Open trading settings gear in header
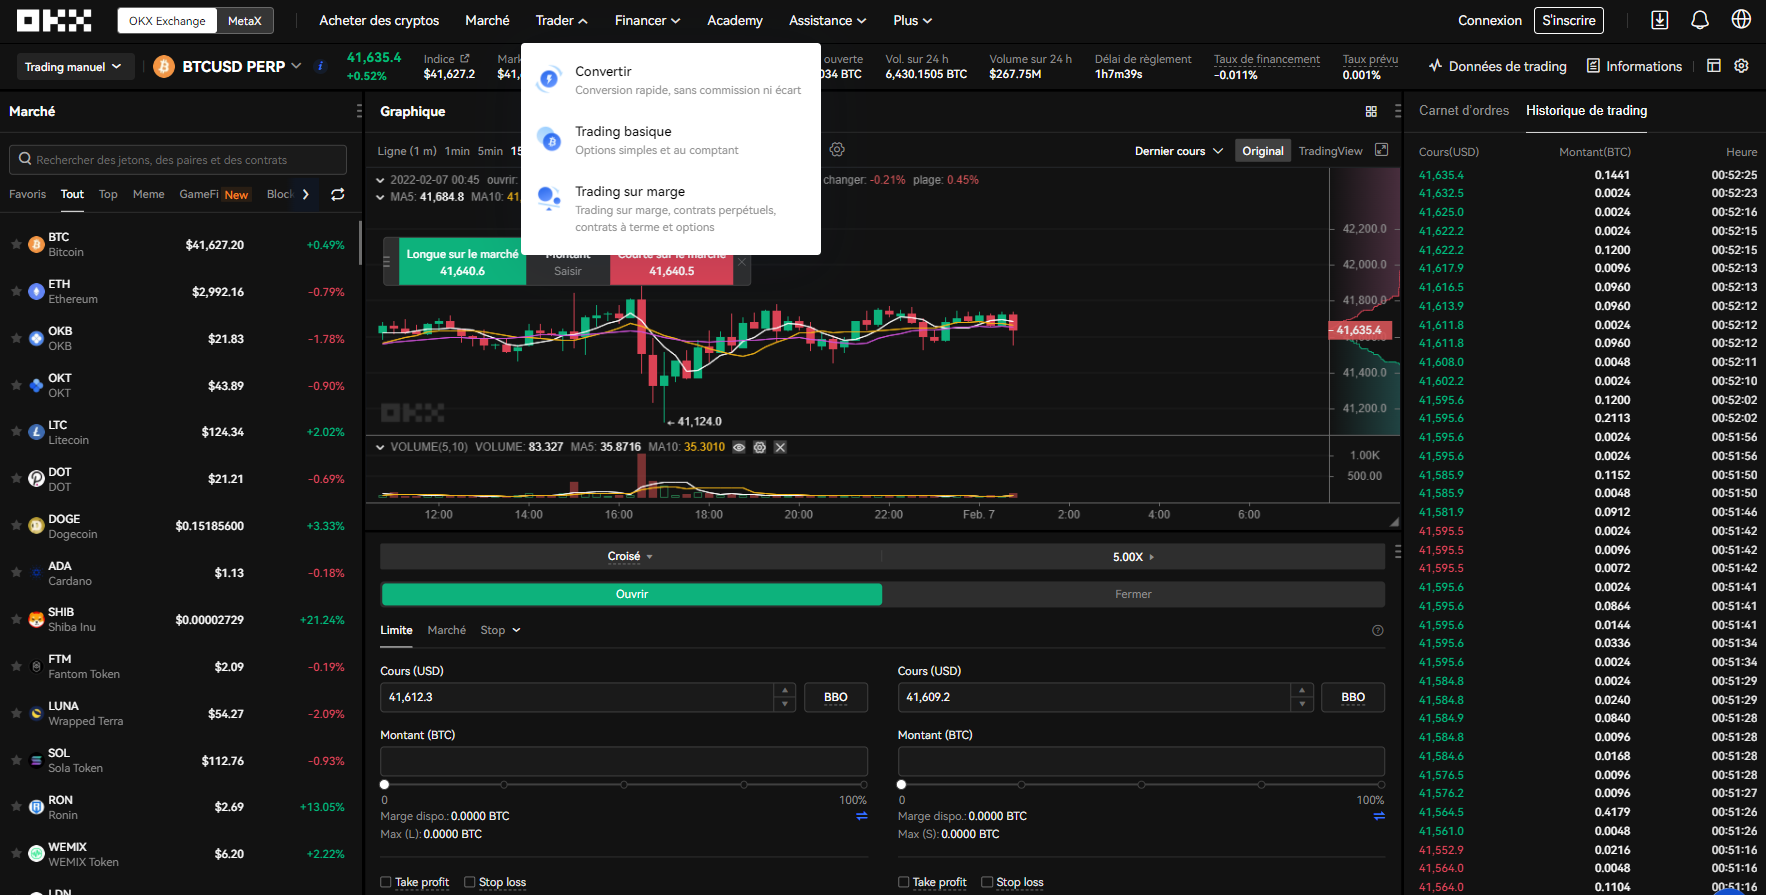1766x895 pixels. (1741, 66)
